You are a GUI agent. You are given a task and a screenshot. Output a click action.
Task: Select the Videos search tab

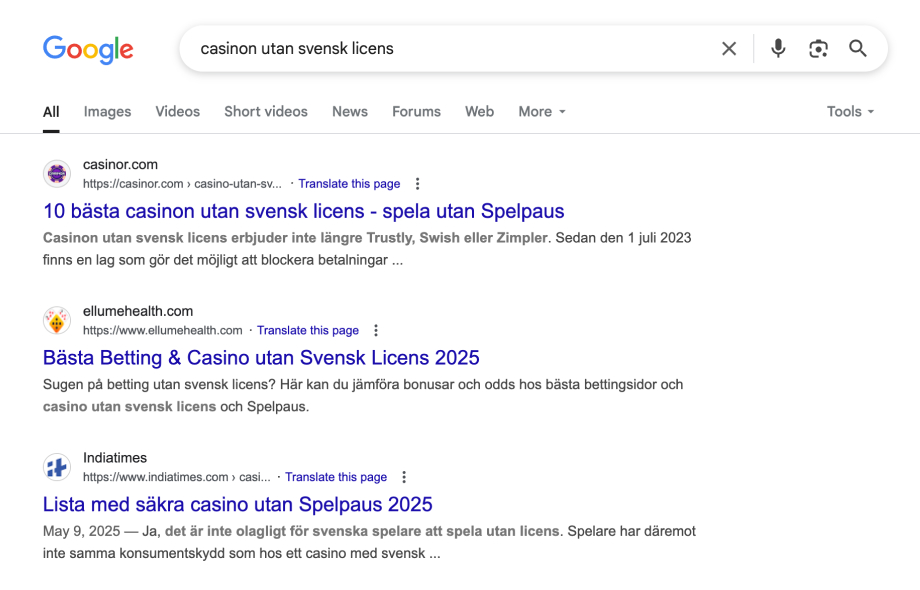(x=177, y=111)
